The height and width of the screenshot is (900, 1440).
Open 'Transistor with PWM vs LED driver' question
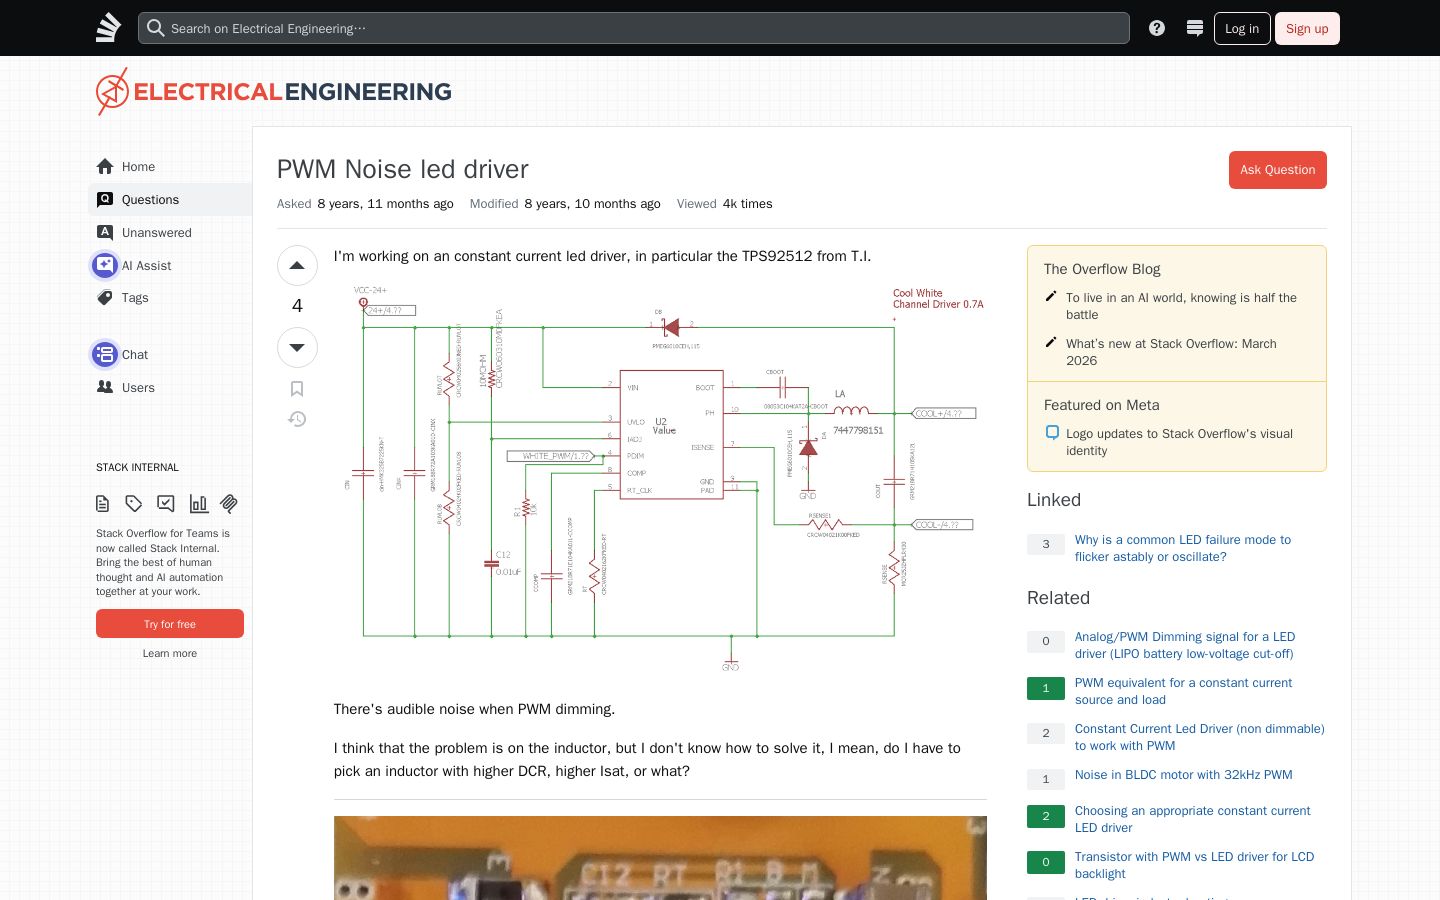1194,865
